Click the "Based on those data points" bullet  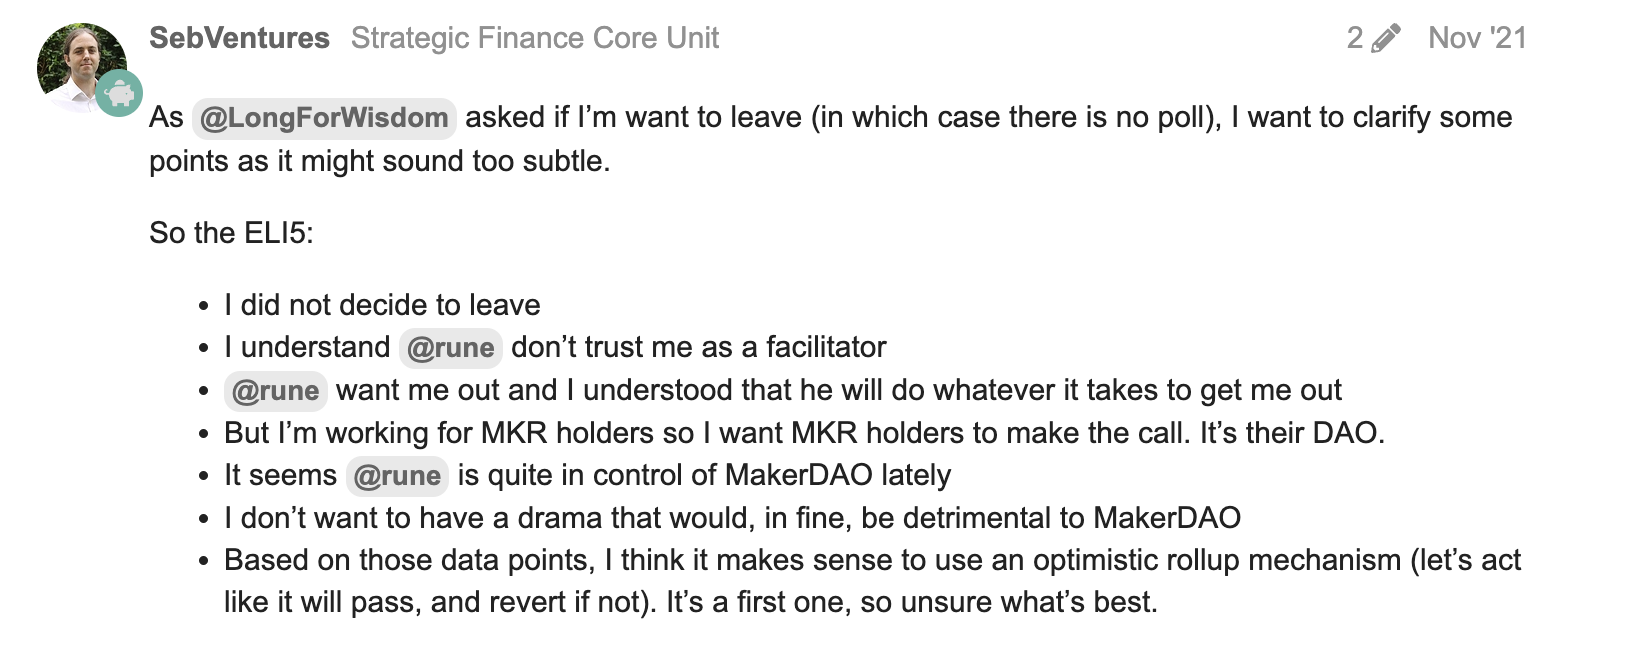point(872,581)
